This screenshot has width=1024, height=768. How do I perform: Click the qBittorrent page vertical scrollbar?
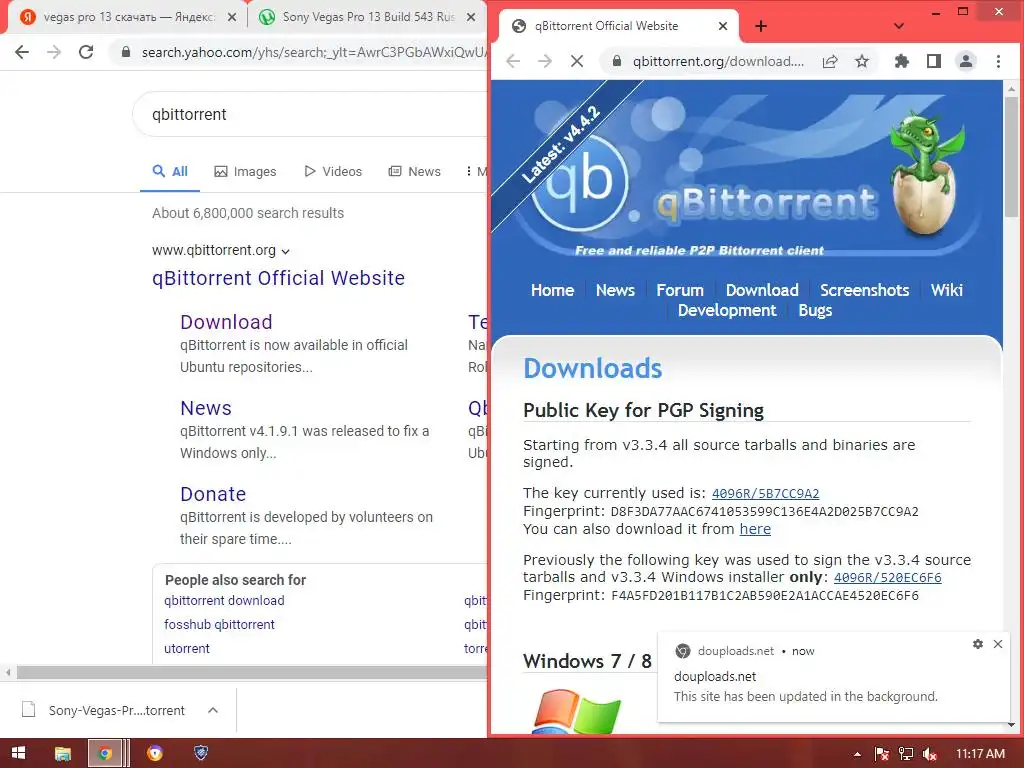click(x=1011, y=157)
